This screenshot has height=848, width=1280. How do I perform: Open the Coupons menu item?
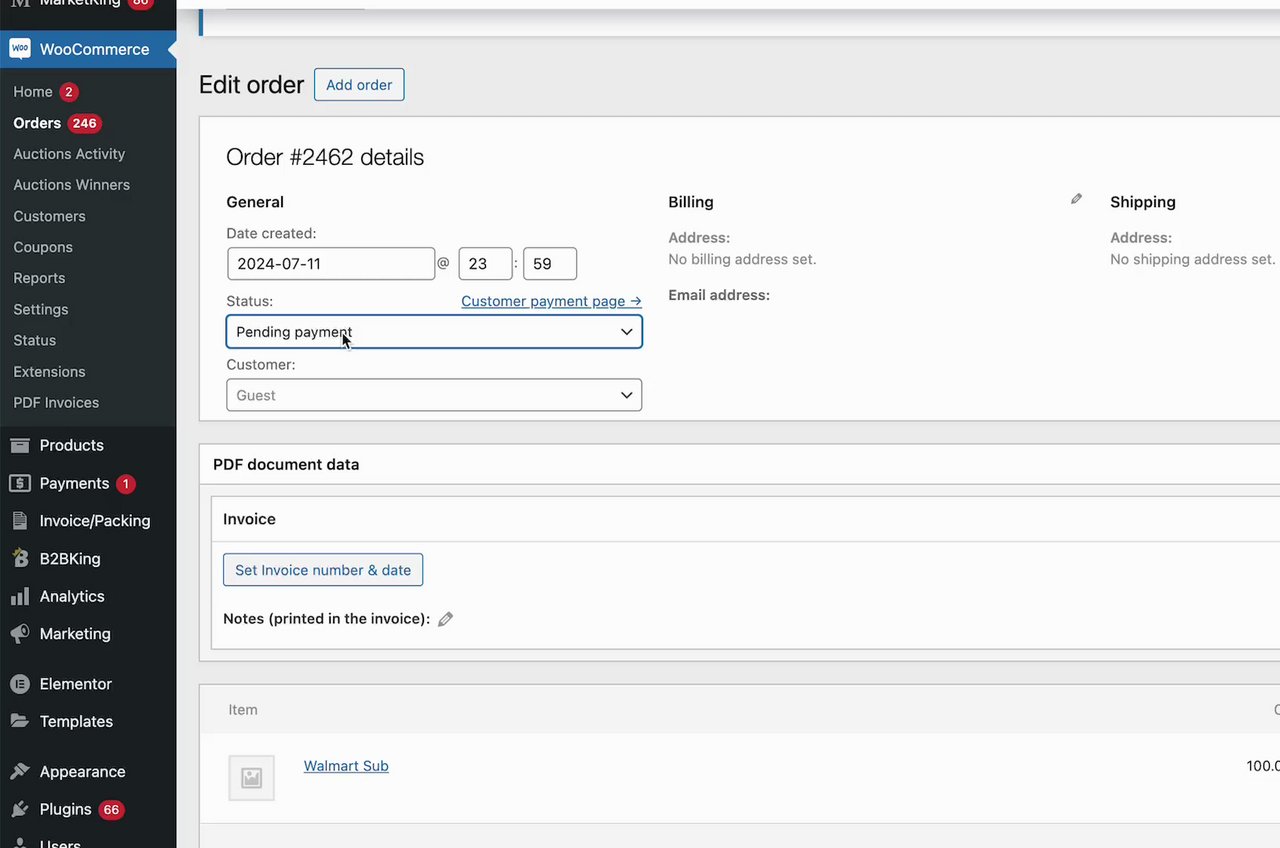coord(43,247)
